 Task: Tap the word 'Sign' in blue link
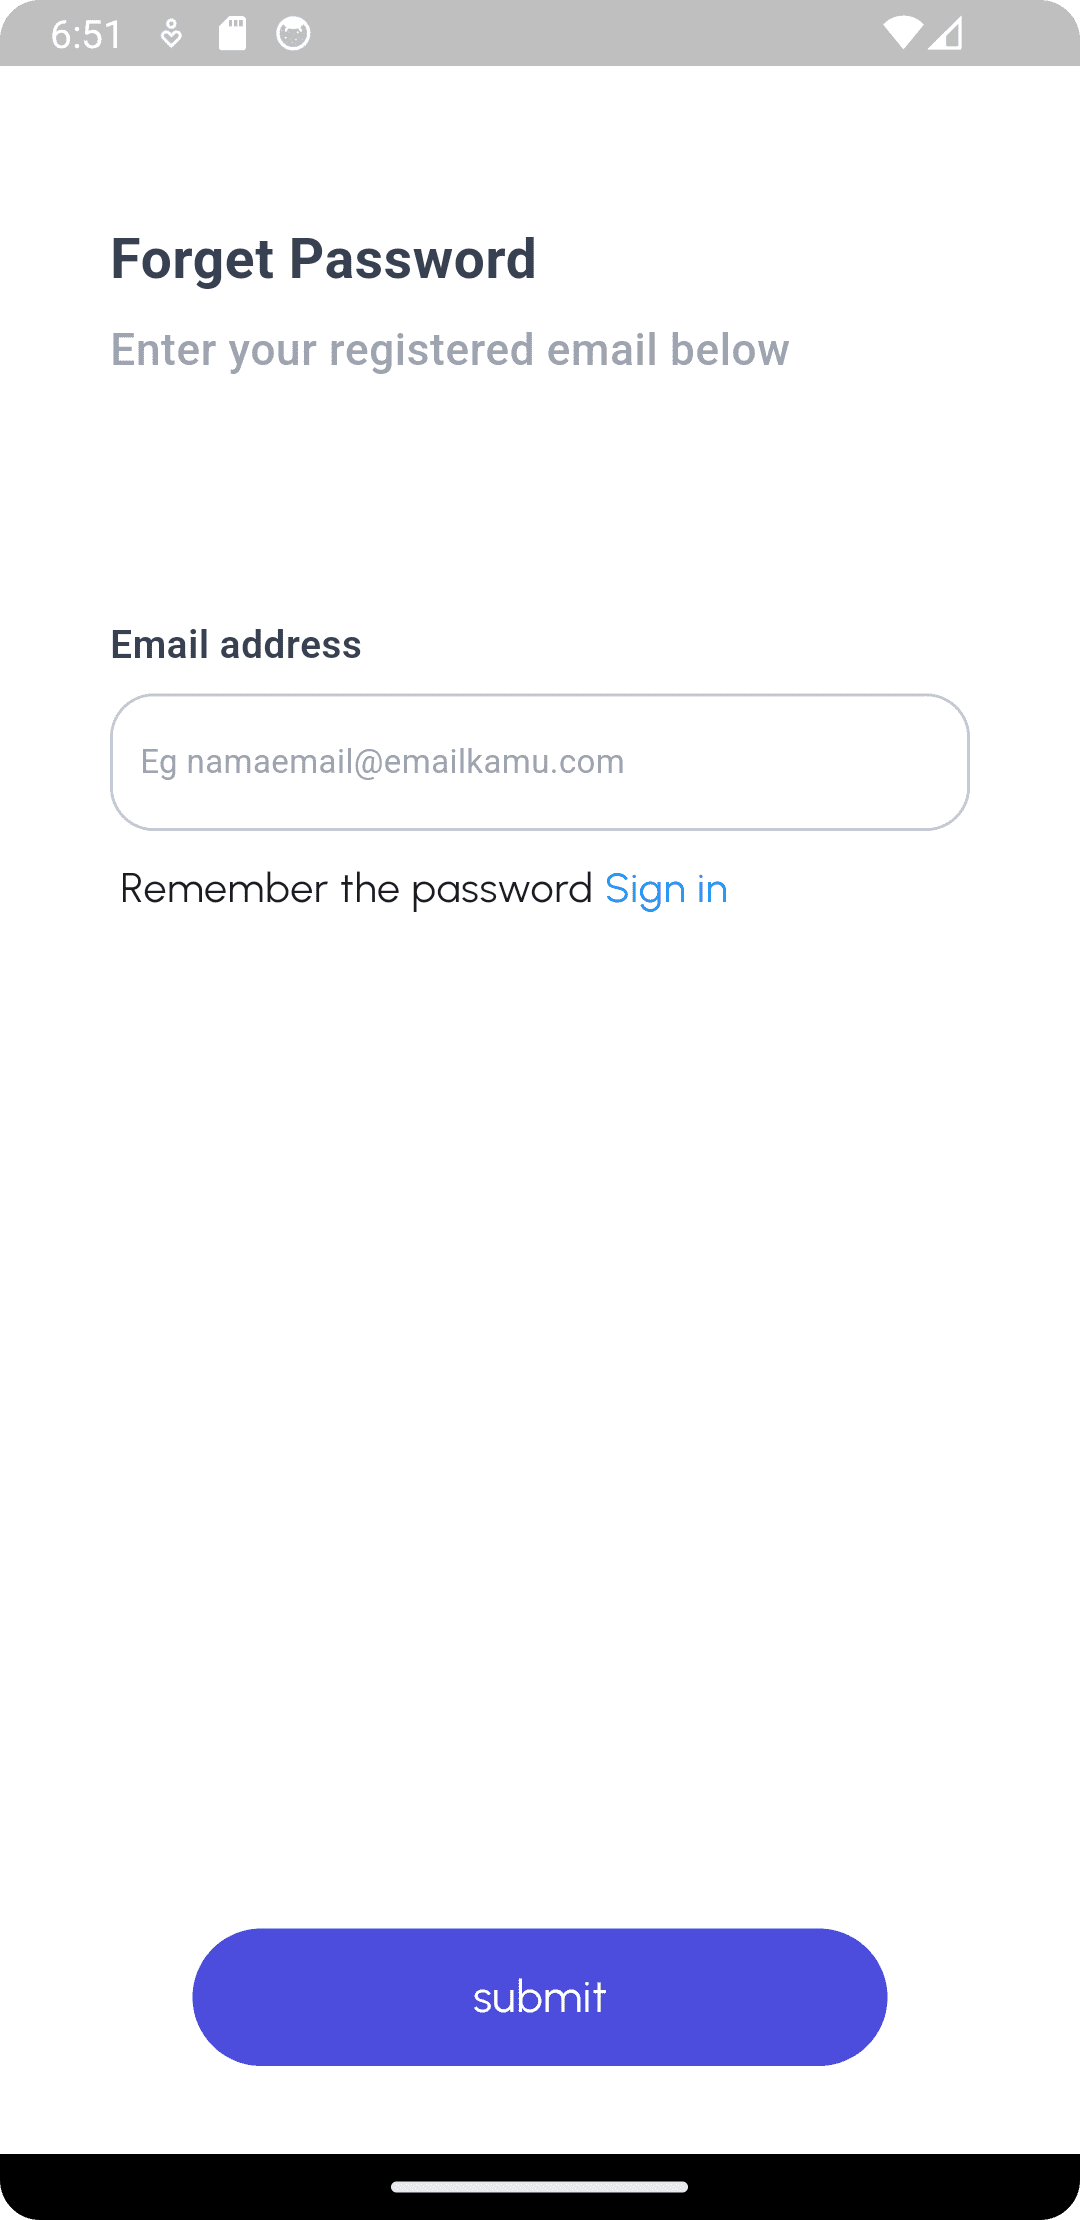[x=645, y=889]
